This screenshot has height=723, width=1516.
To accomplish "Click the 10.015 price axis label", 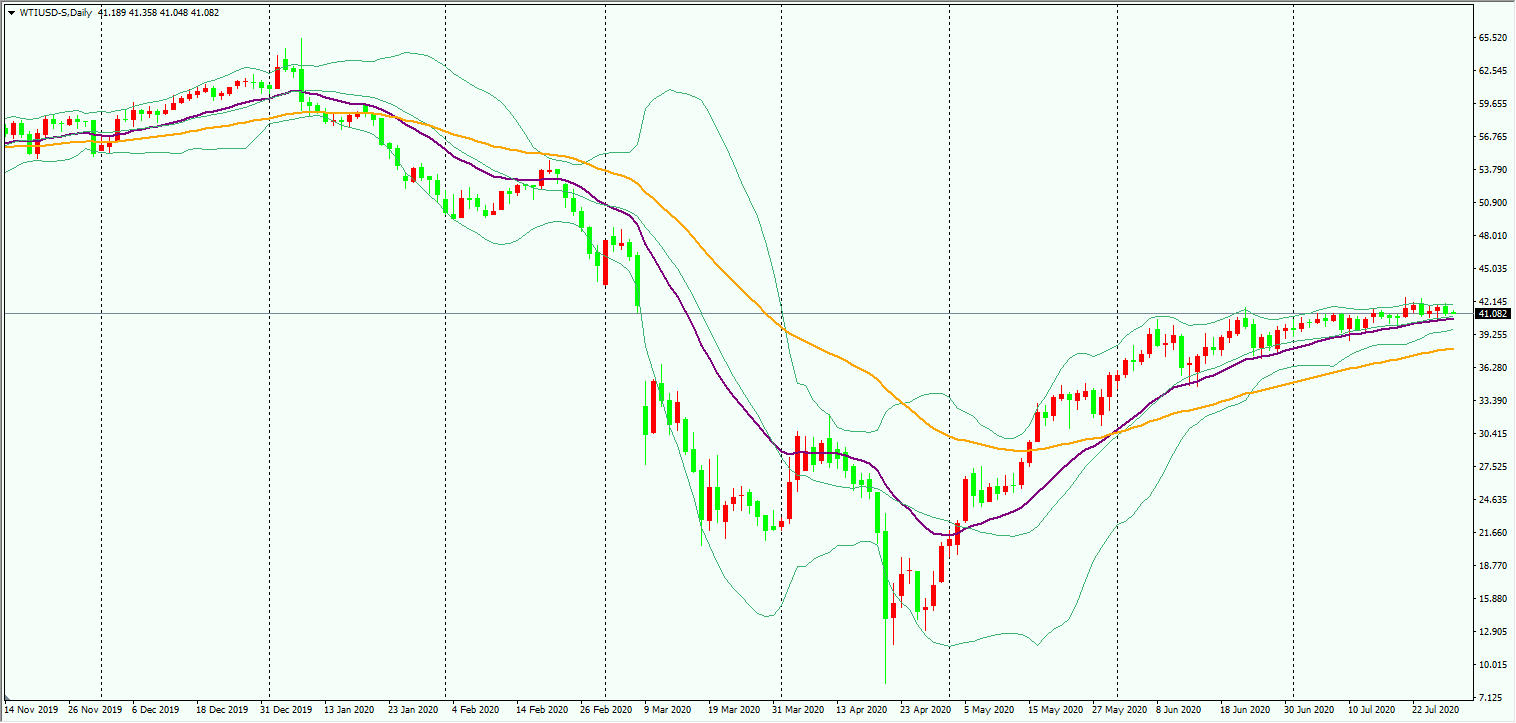I will 1492,665.
